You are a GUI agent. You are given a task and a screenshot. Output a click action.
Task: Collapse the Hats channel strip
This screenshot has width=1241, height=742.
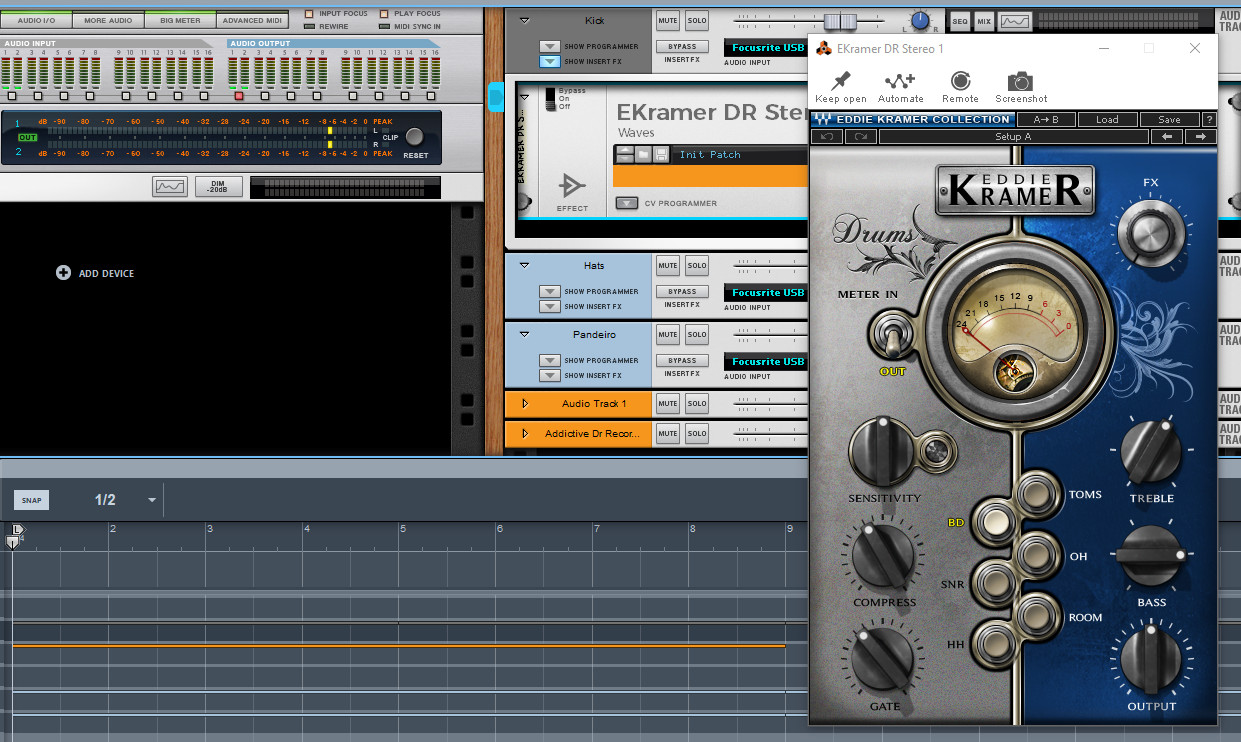tap(525, 265)
